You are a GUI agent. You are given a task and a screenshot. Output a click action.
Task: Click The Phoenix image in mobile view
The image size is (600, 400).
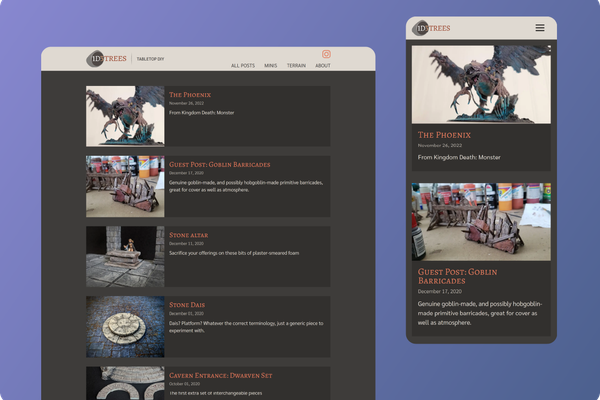(x=481, y=85)
